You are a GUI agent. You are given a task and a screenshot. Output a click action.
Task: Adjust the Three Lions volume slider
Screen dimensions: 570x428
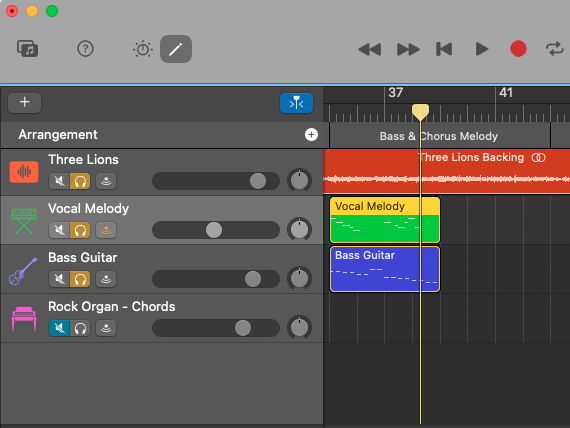click(216, 181)
